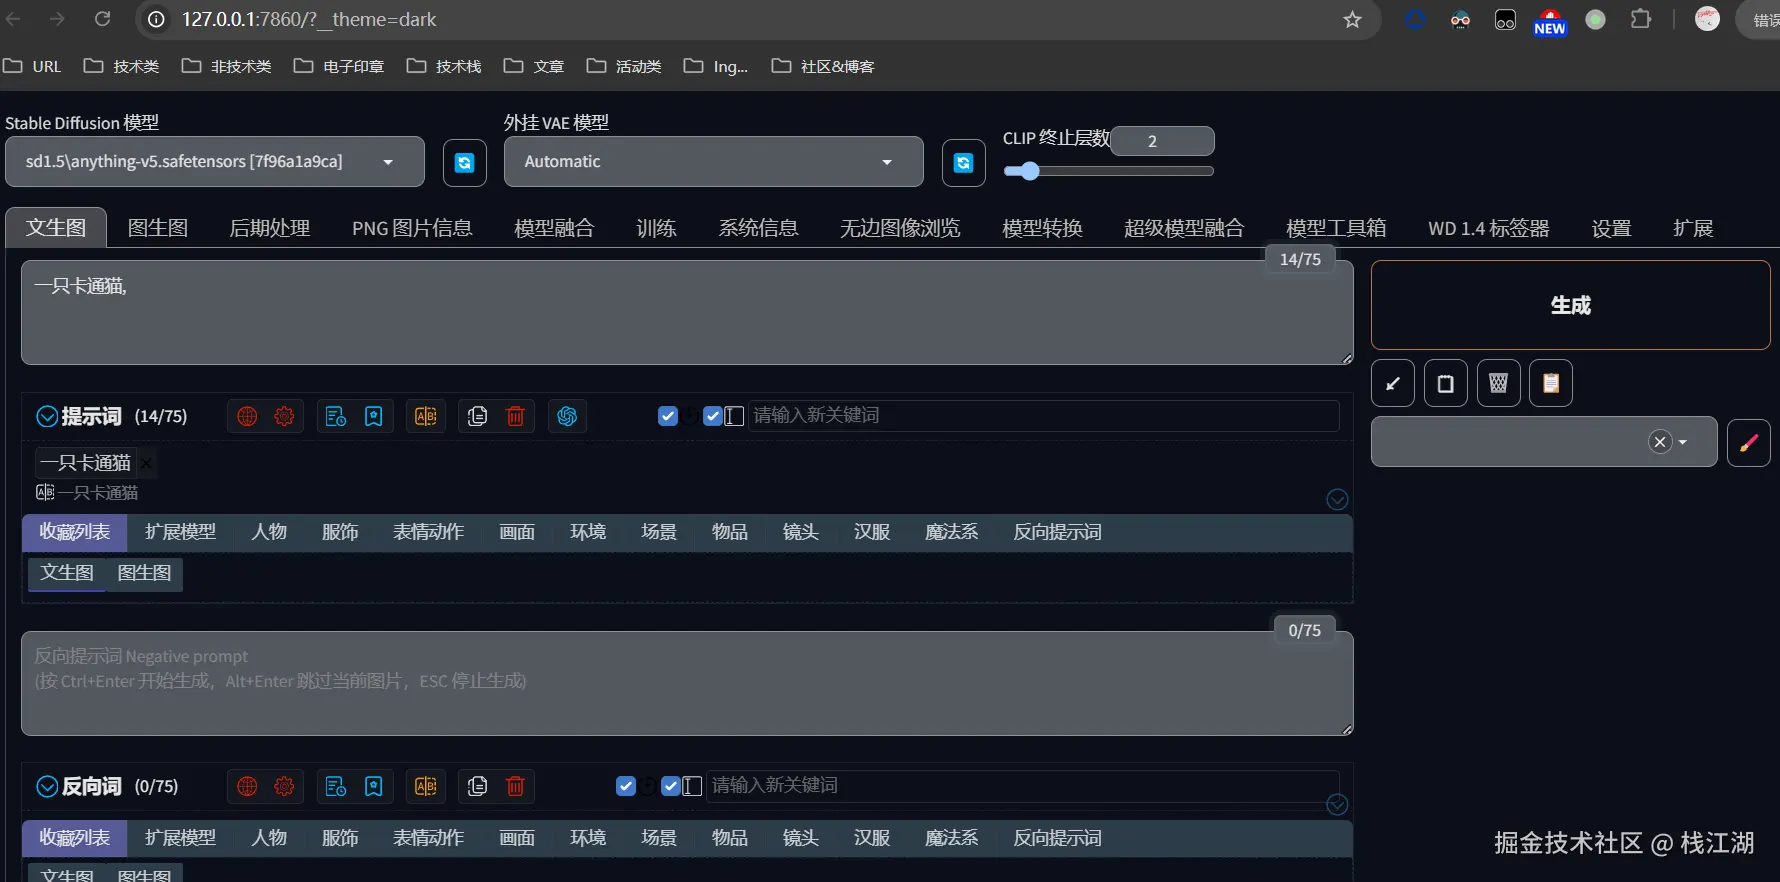Open settings gear in the 反向词 toolbar

point(284,786)
